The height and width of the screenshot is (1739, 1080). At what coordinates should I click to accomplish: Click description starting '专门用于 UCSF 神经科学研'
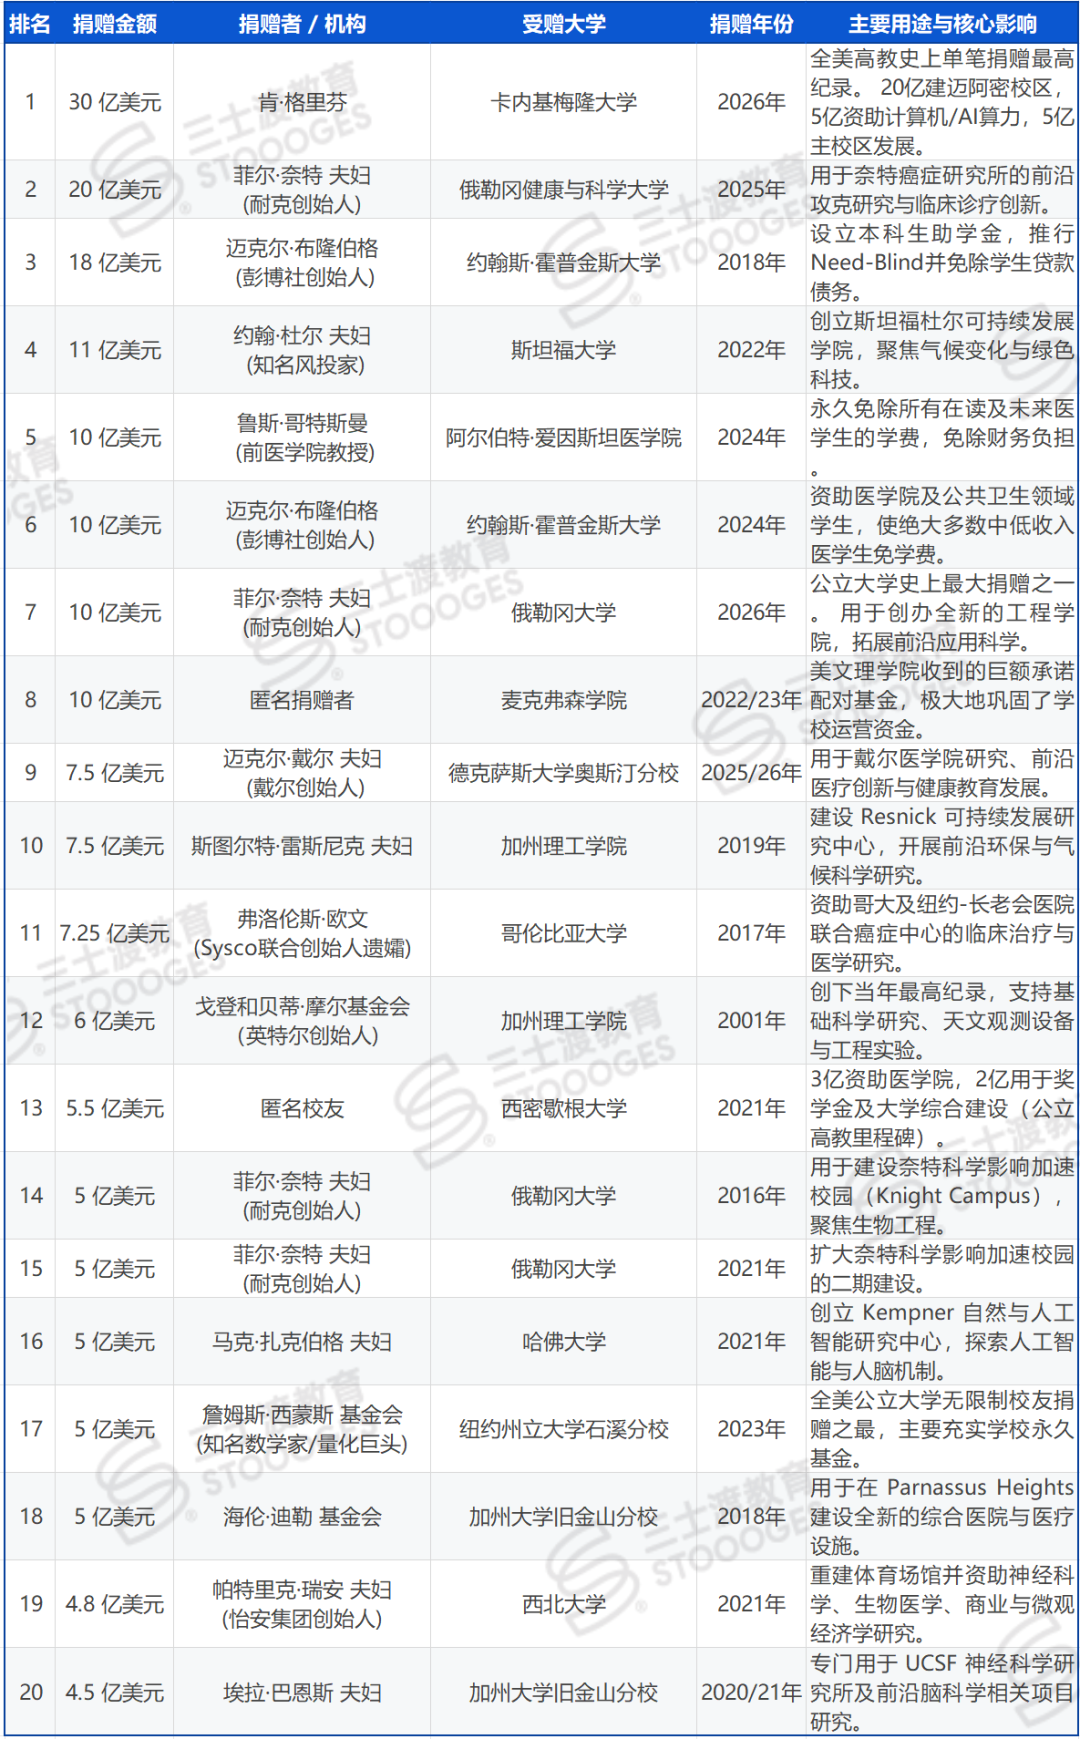tap(942, 1692)
